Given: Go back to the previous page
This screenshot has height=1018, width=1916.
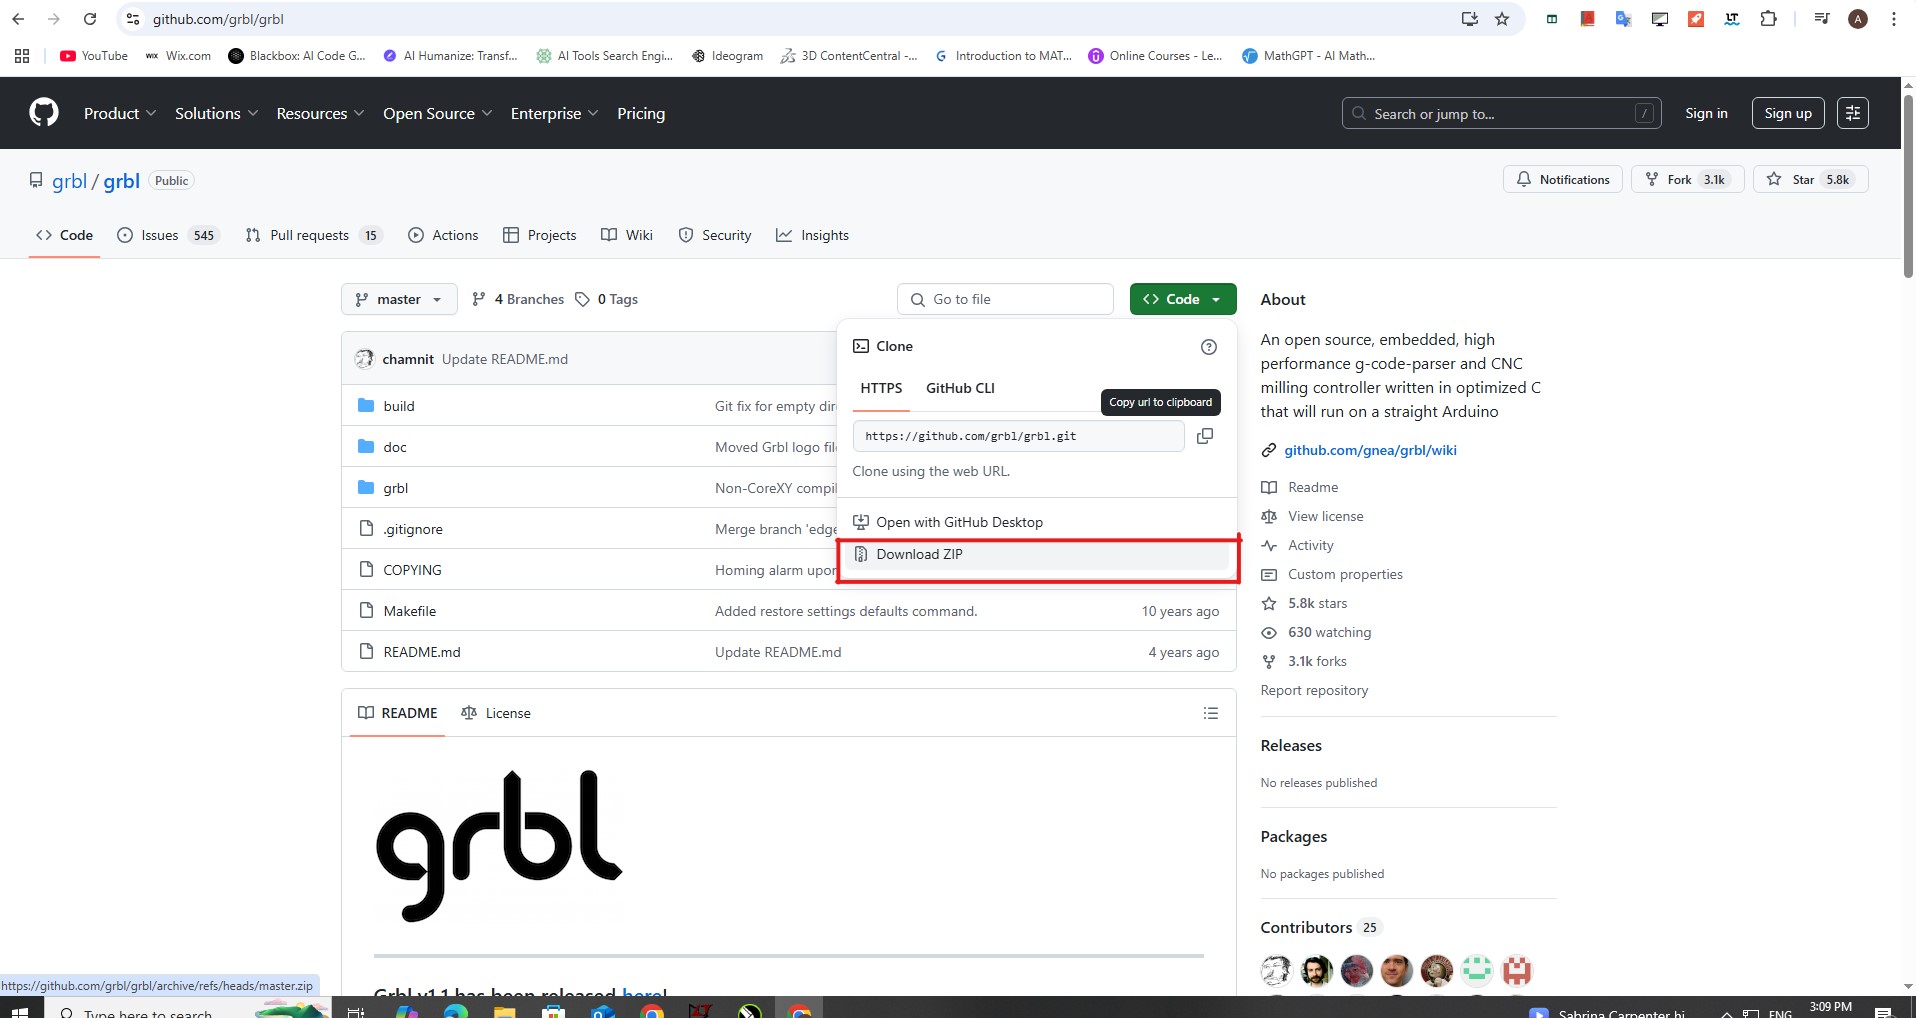Looking at the screenshot, I should coord(18,19).
